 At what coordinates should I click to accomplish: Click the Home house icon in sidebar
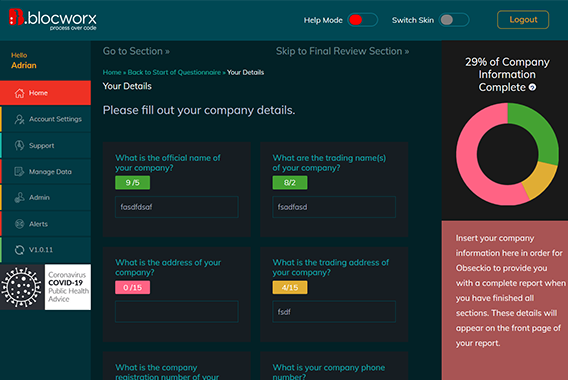(x=19, y=93)
